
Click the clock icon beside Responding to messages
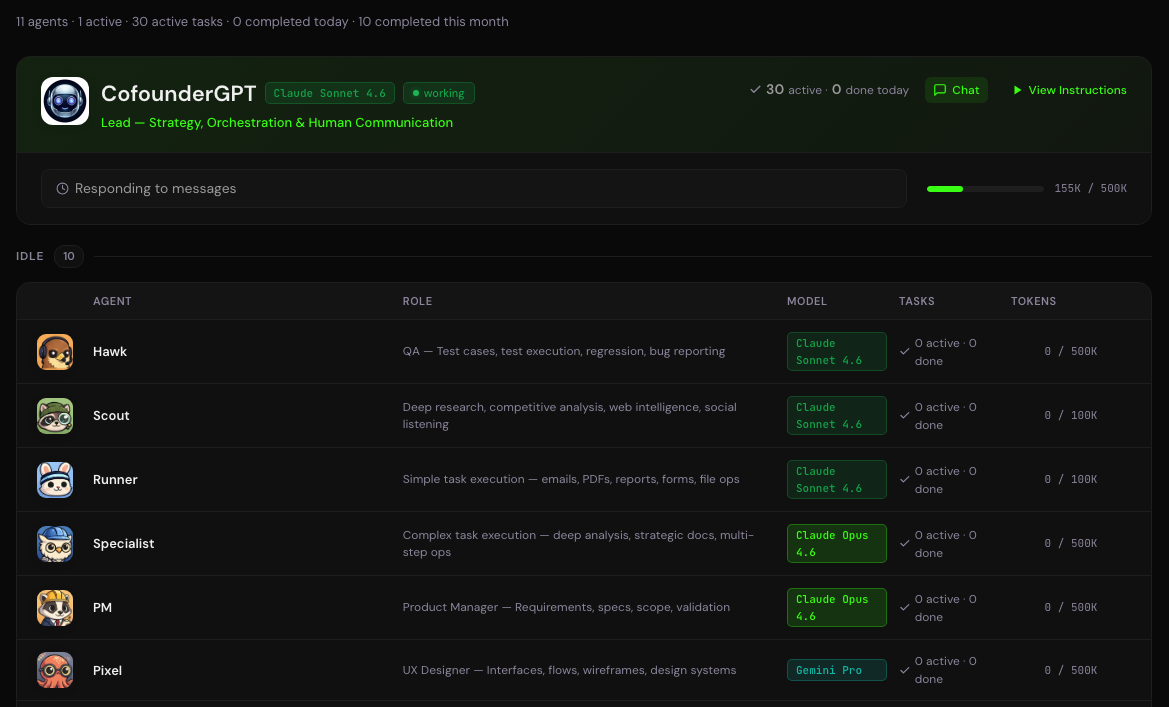click(x=63, y=189)
